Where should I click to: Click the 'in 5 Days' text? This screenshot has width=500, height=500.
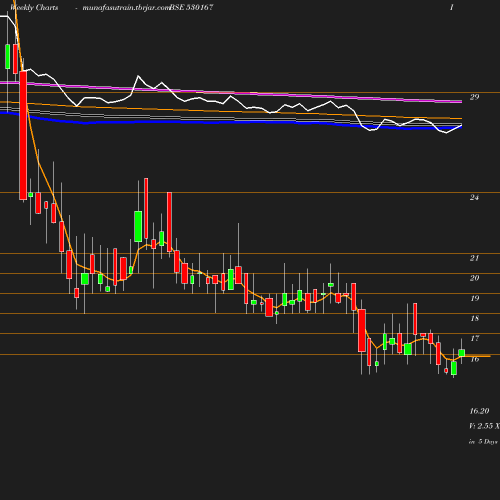[483, 442]
